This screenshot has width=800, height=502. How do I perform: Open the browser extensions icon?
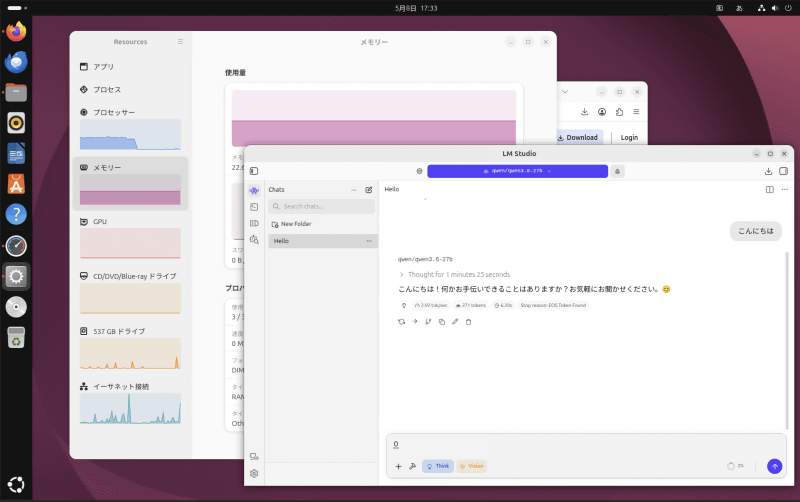tap(619, 112)
